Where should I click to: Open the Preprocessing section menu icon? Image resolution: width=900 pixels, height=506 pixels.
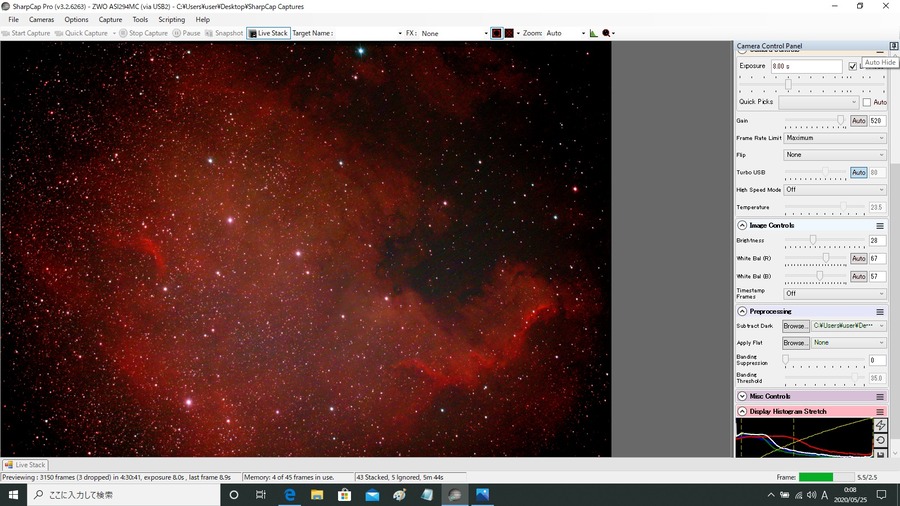click(x=879, y=312)
